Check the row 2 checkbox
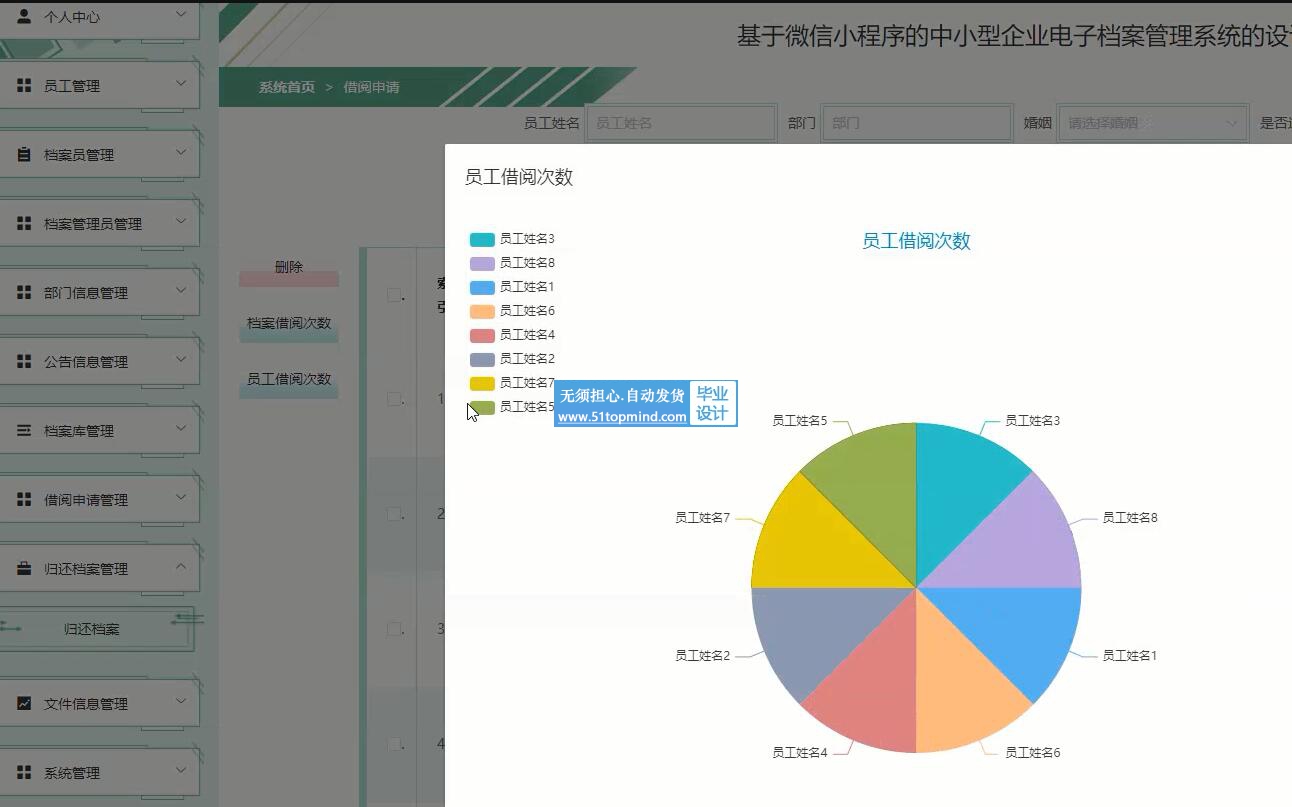Image resolution: width=1292 pixels, height=807 pixels. [394, 514]
